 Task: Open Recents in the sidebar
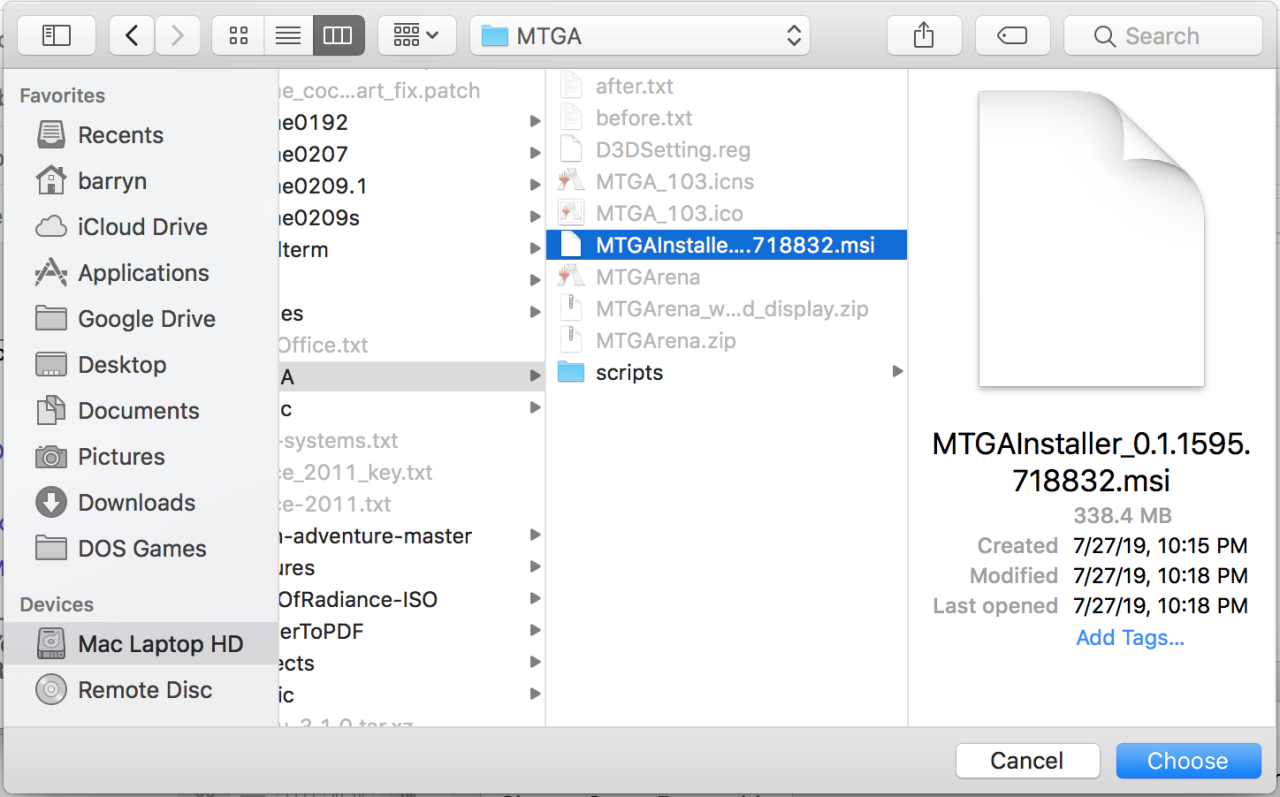tap(140, 135)
